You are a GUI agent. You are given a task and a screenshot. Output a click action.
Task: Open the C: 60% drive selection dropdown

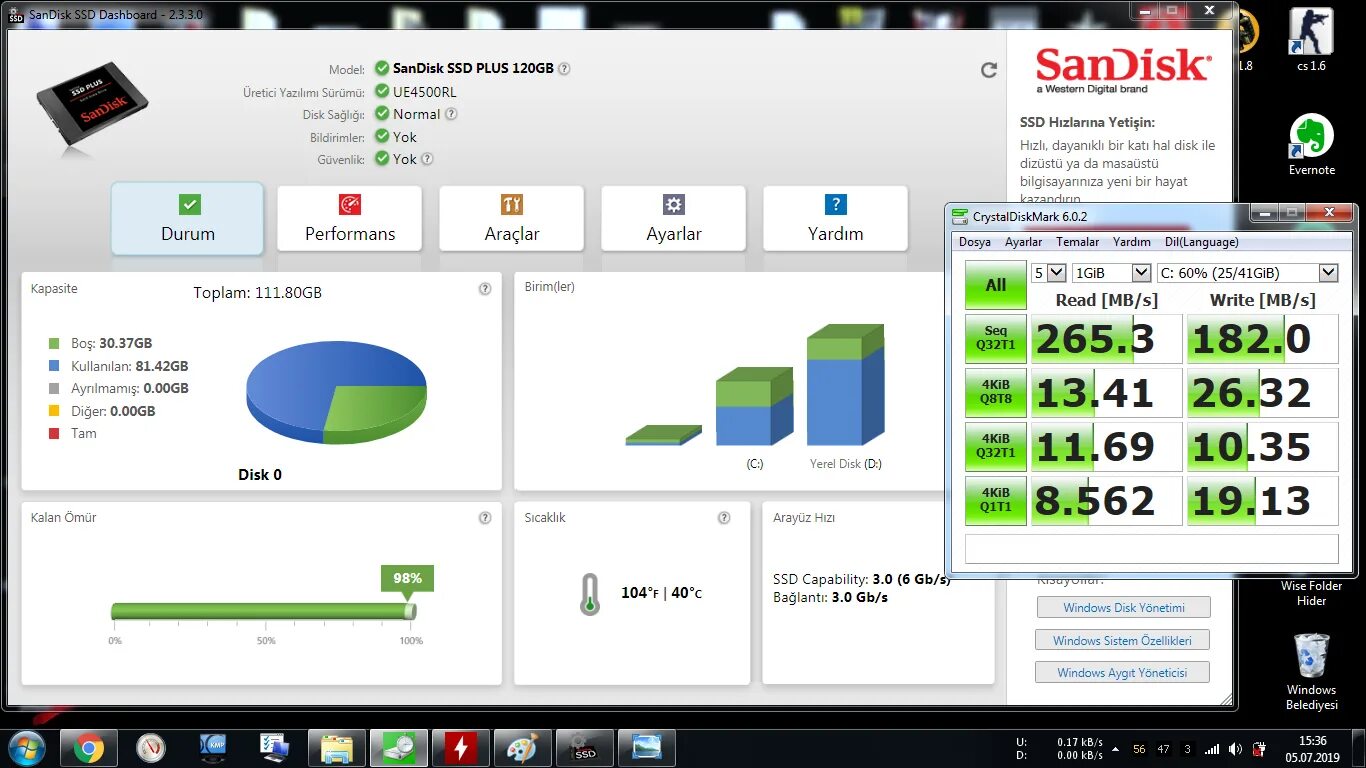click(x=1247, y=273)
